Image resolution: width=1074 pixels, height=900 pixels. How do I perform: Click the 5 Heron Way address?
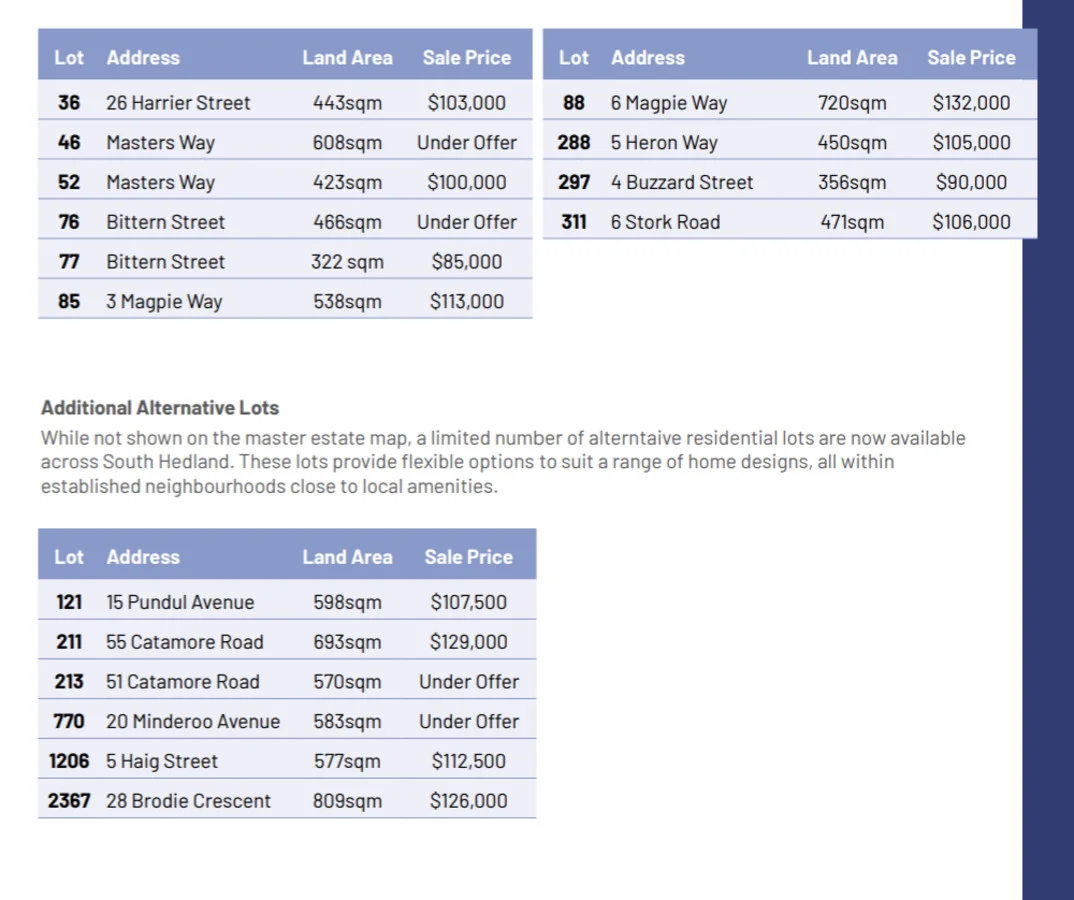664,143
